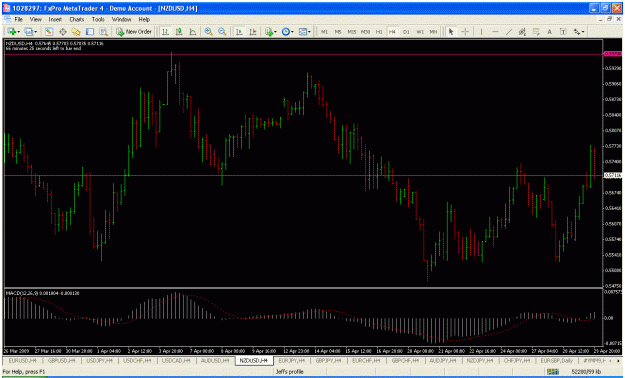This screenshot has height=378, width=625.
Task: Switch to the USDJPY,H4 chart tab
Action: click(99, 360)
